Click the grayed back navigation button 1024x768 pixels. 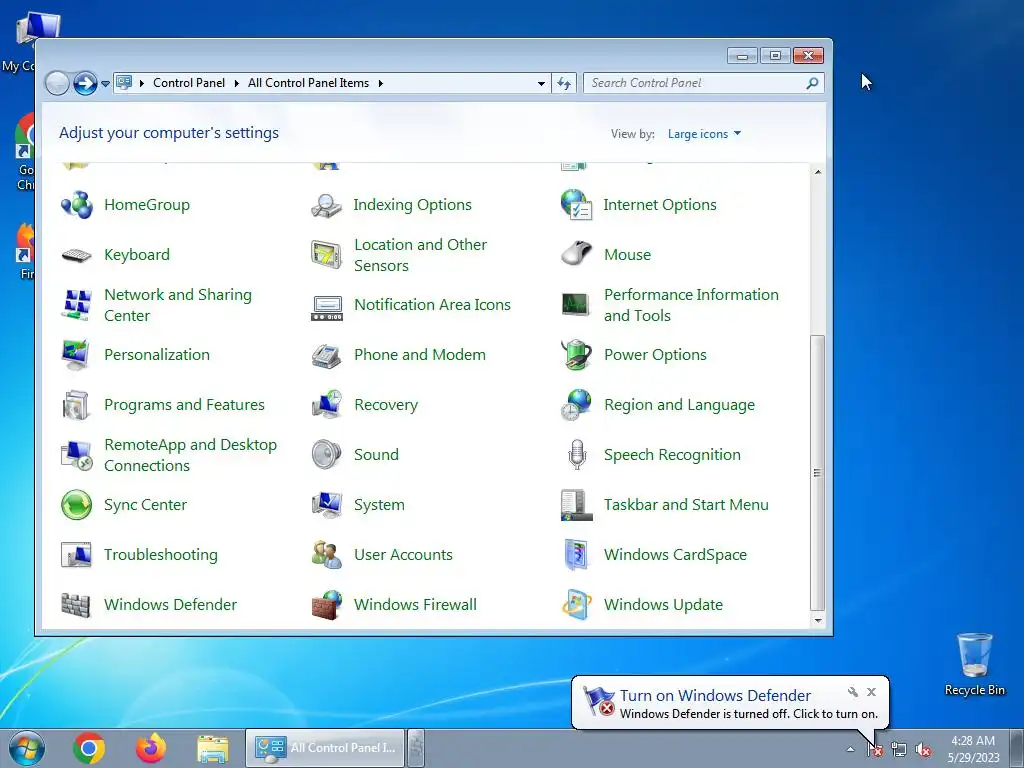coord(57,84)
